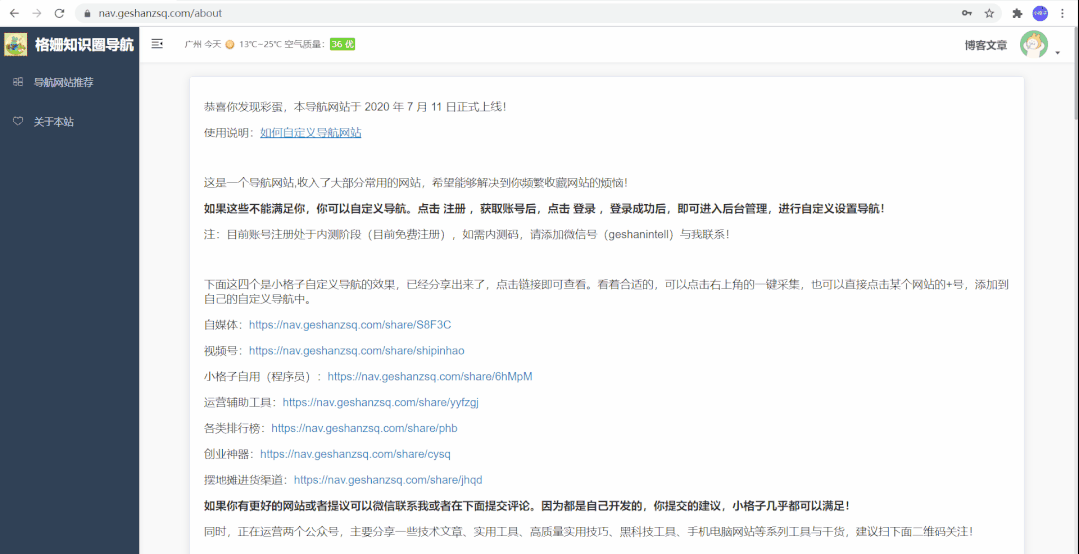Screen dimensions: 1079x554
Task: Open the saved password key icon
Action: [967, 13]
